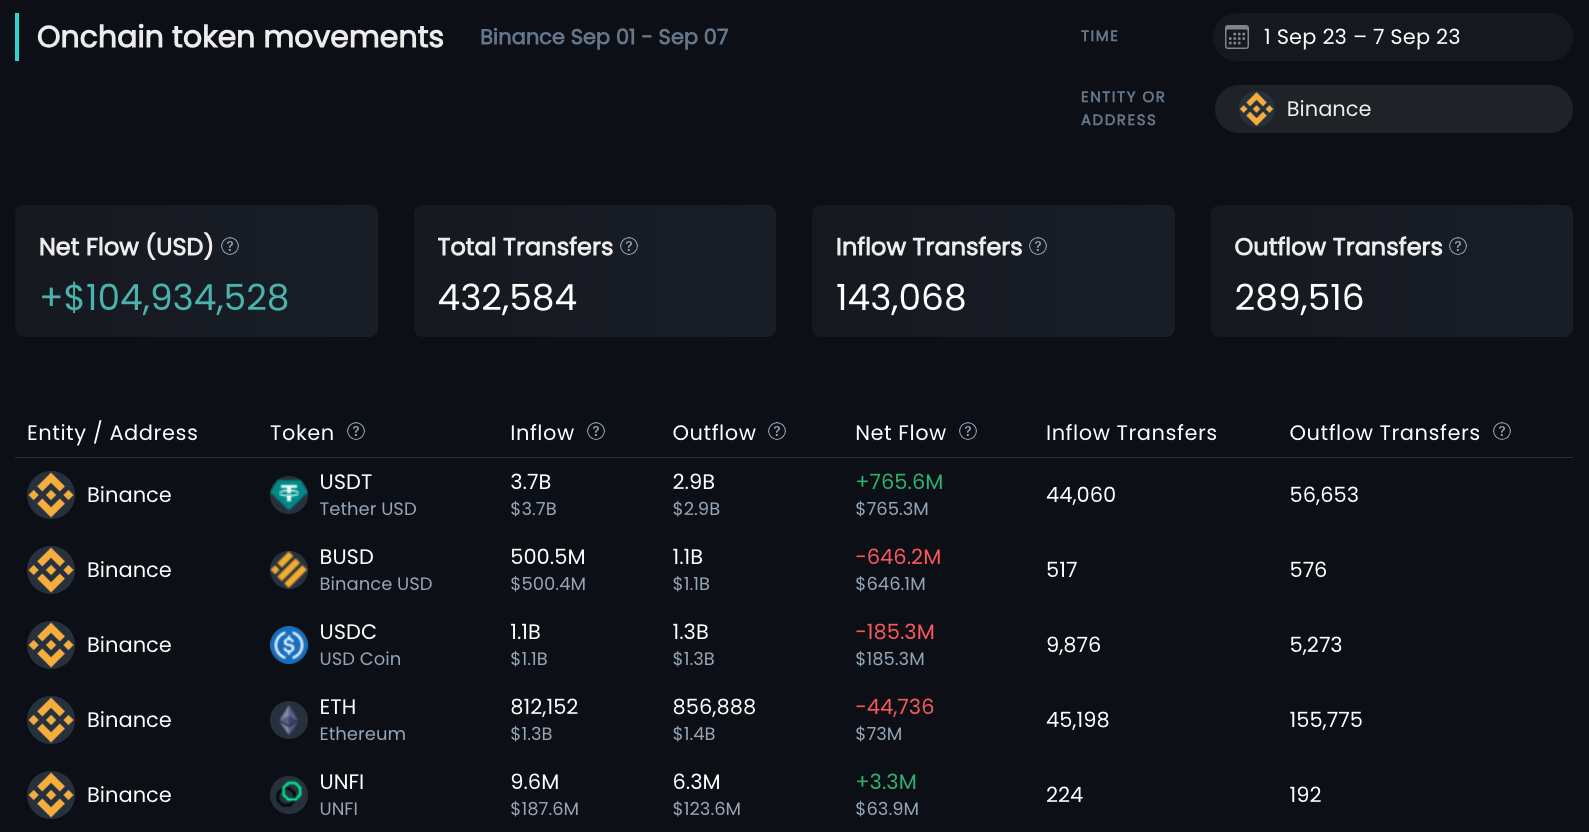
Task: Click the Ethereum token icon
Action: point(289,720)
